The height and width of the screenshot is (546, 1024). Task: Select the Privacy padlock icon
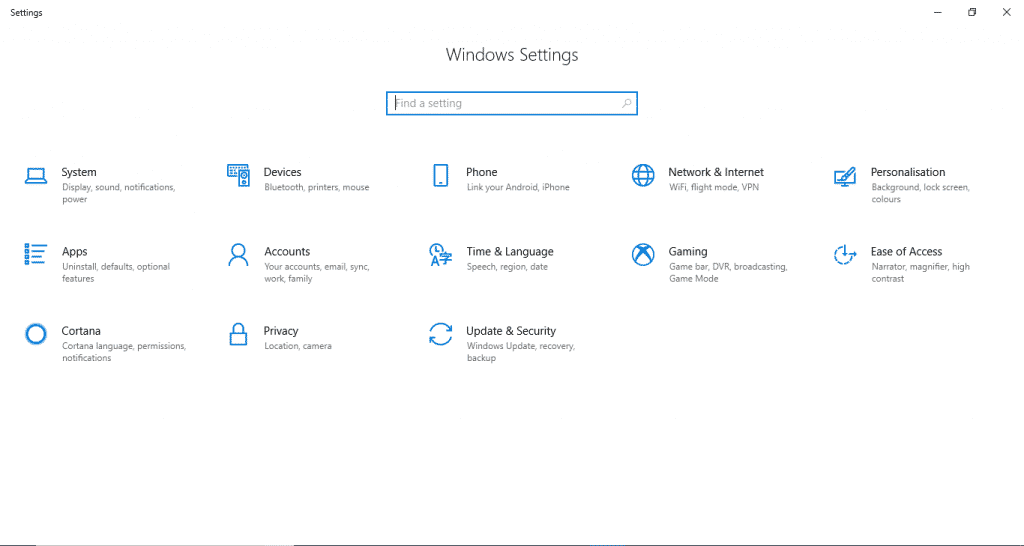click(238, 334)
